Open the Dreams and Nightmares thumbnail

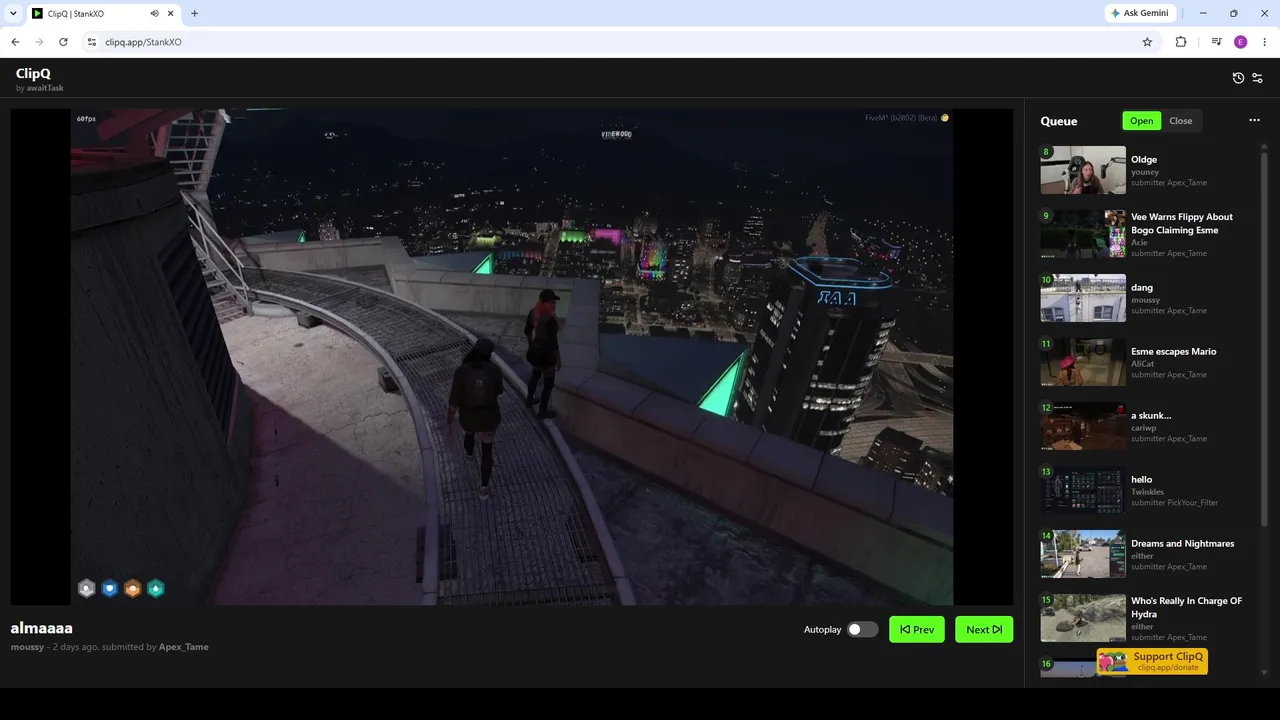1083,554
